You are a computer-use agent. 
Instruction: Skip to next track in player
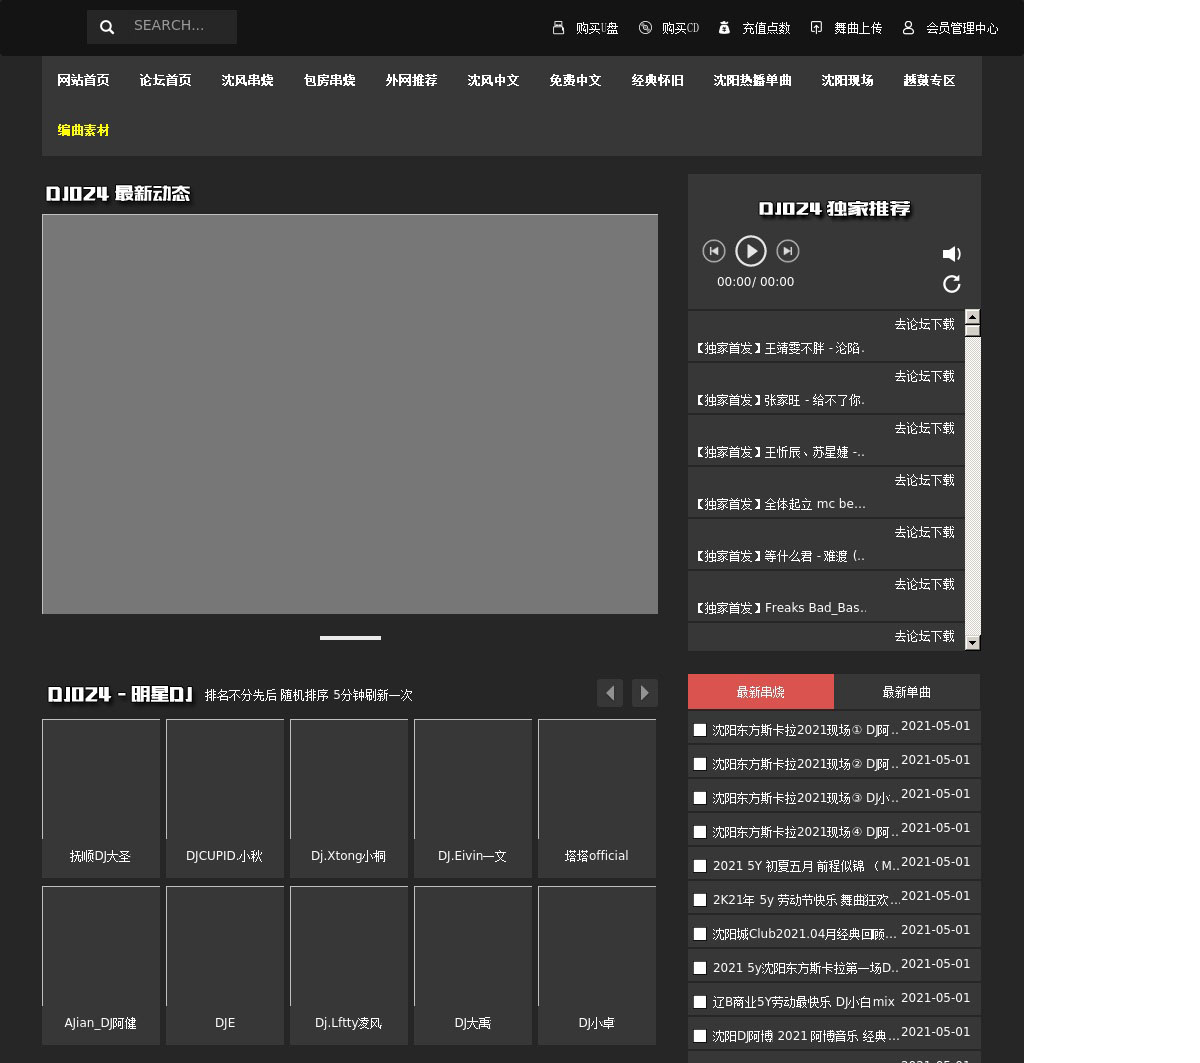788,251
